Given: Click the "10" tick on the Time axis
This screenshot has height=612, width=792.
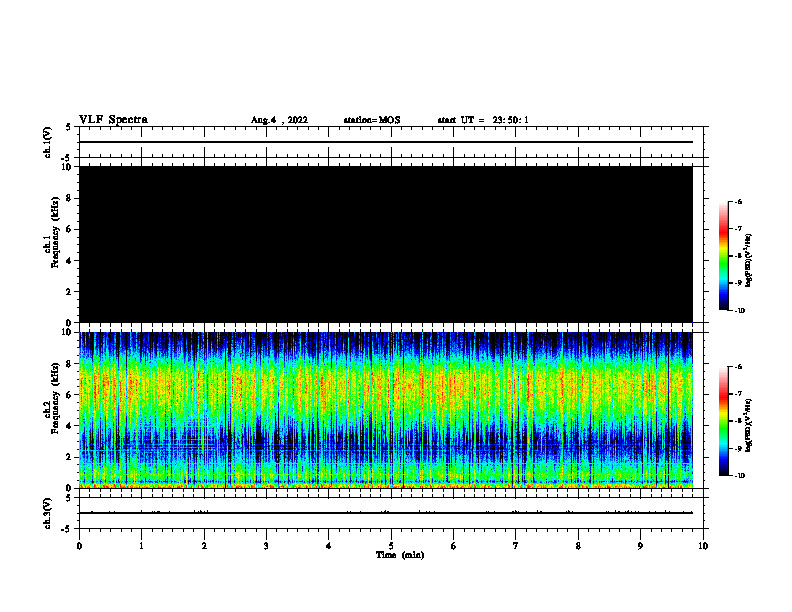Looking at the screenshot, I should (703, 546).
